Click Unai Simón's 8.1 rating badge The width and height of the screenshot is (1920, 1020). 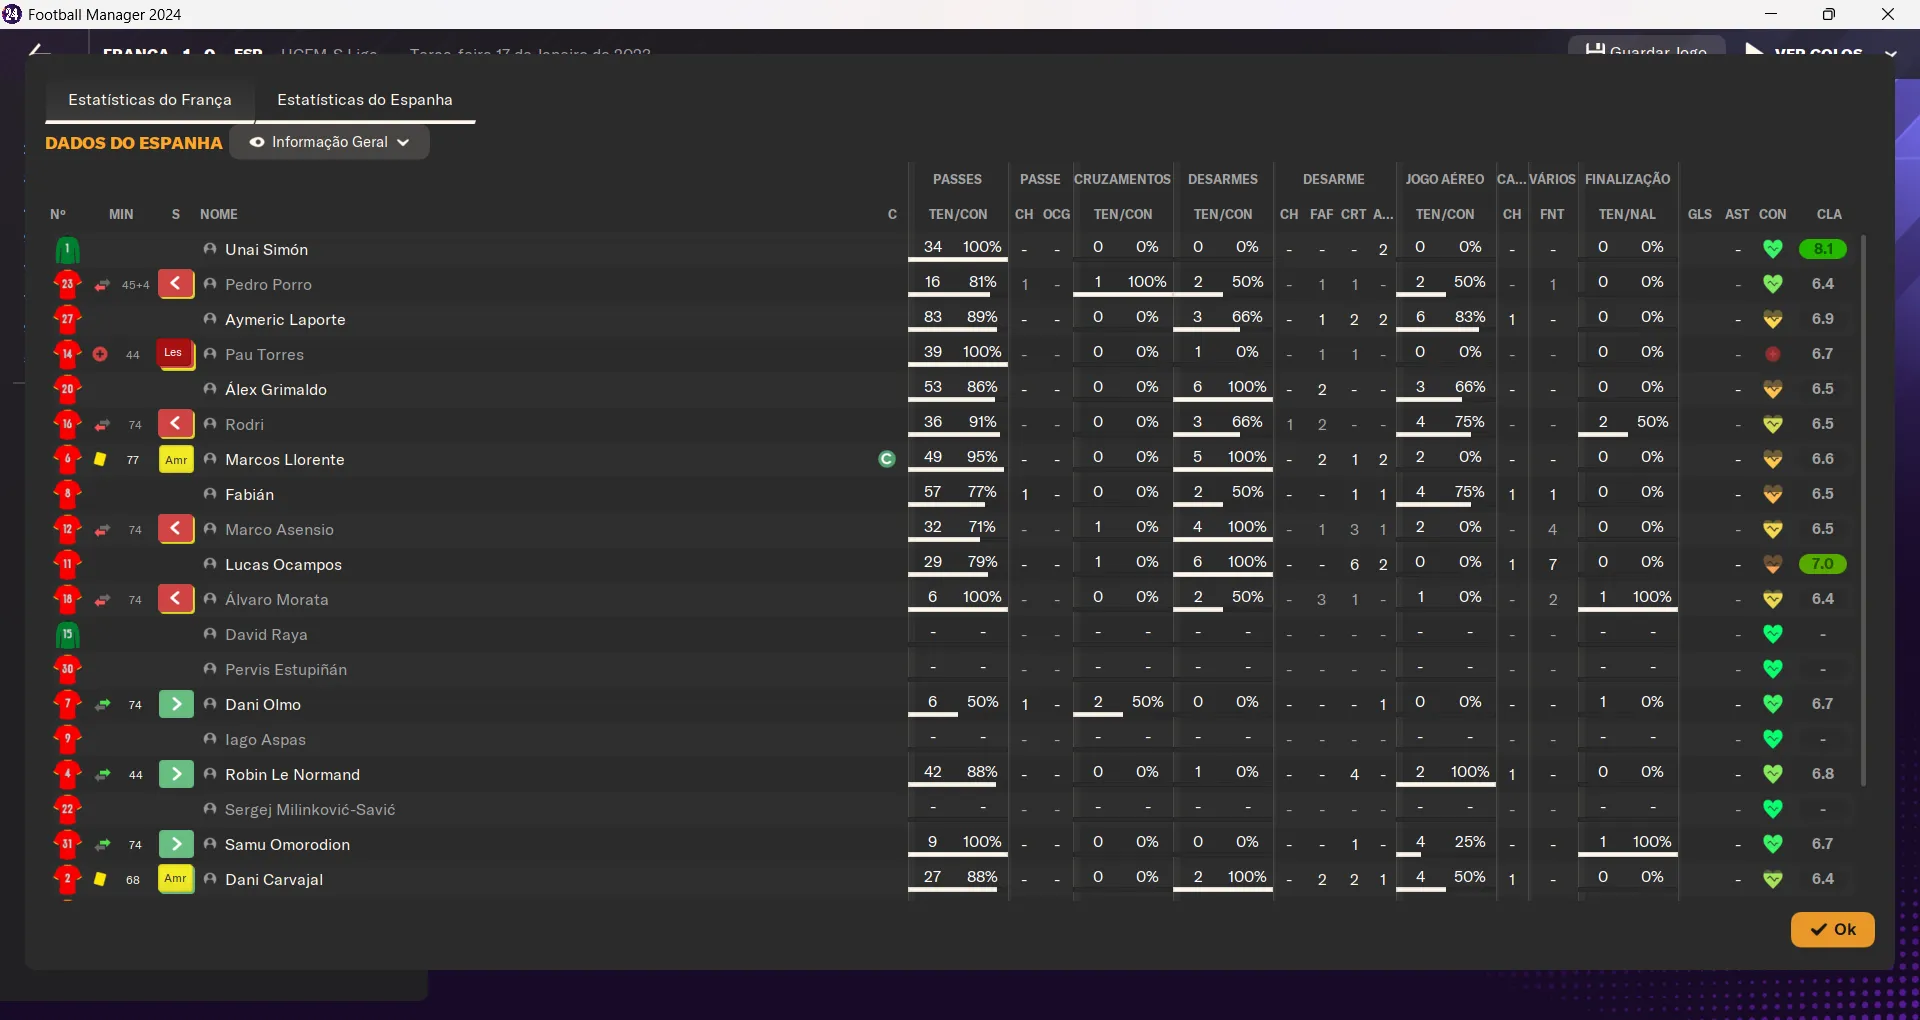1822,249
